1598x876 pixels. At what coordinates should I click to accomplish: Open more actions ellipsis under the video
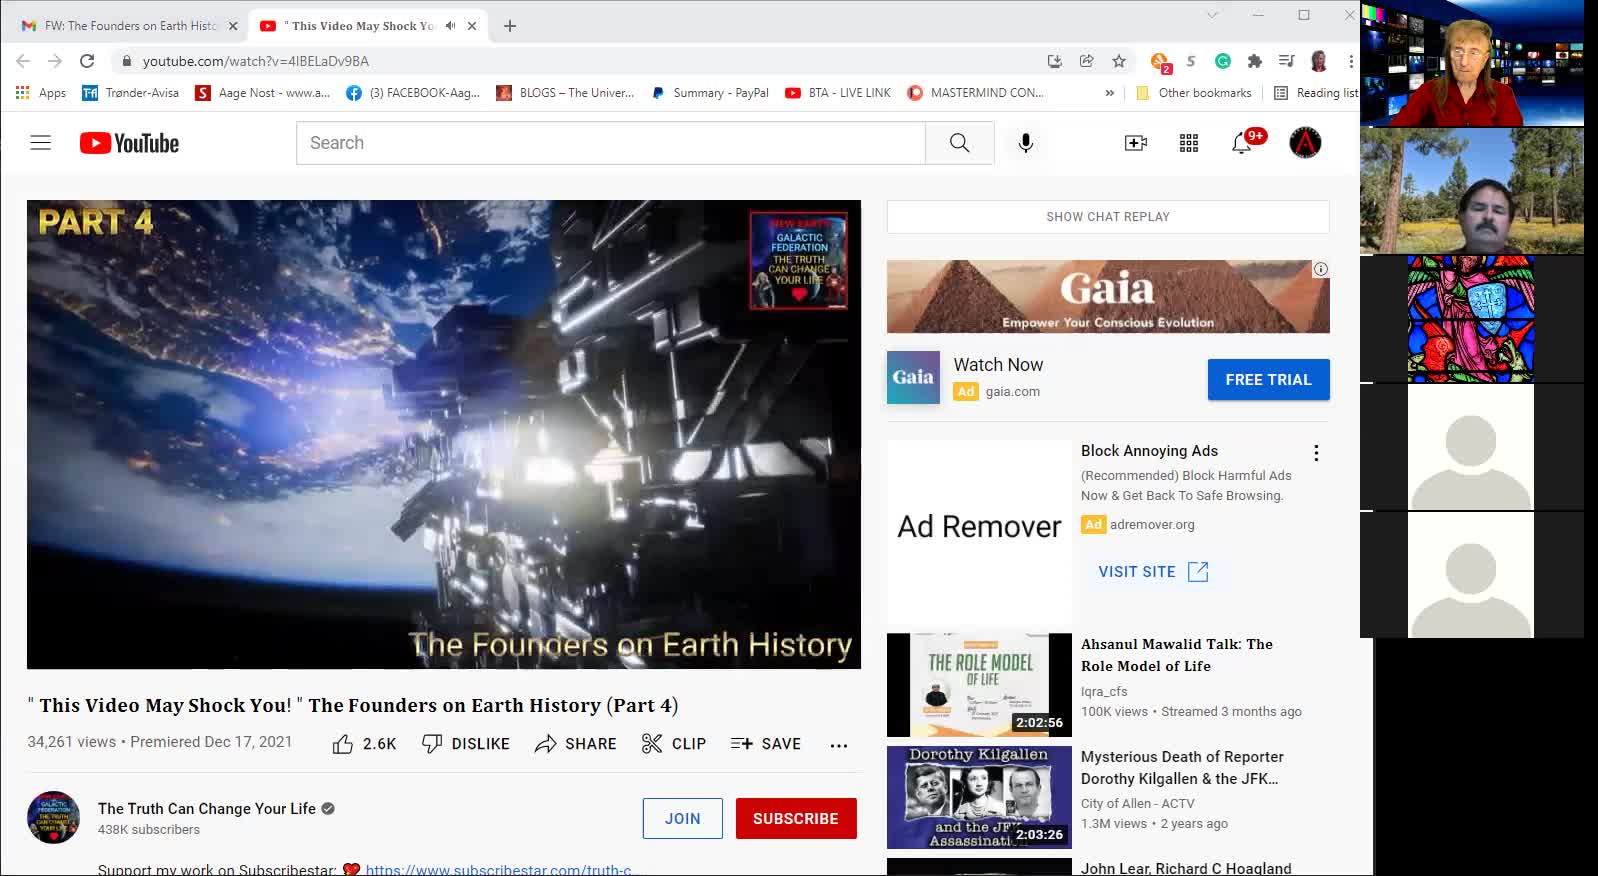[x=839, y=744]
